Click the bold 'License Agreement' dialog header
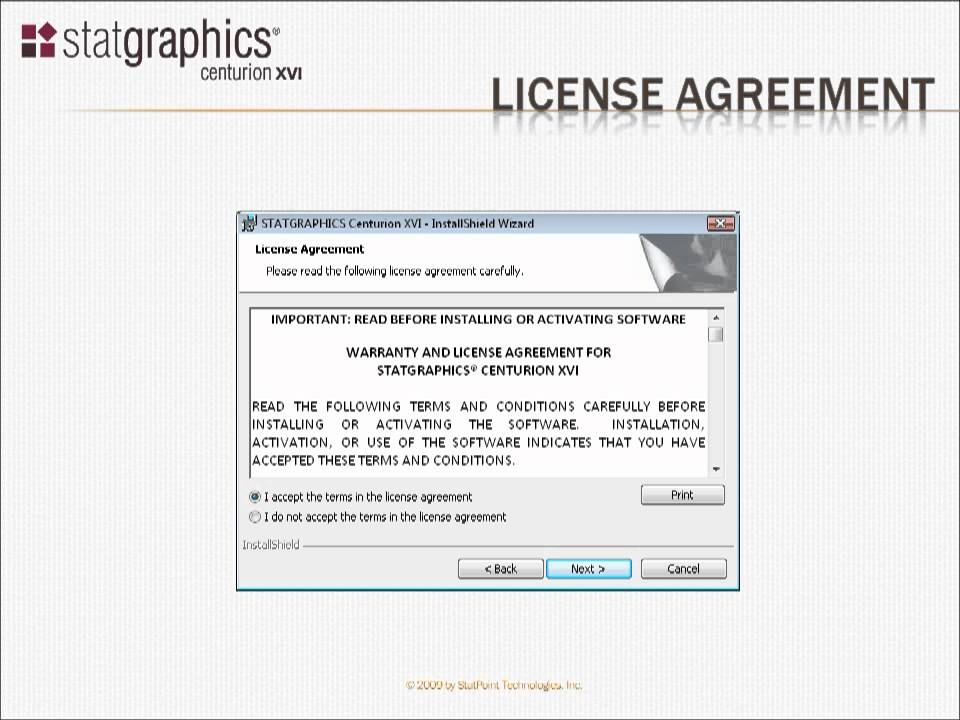960x720 pixels. pyautogui.click(x=310, y=249)
